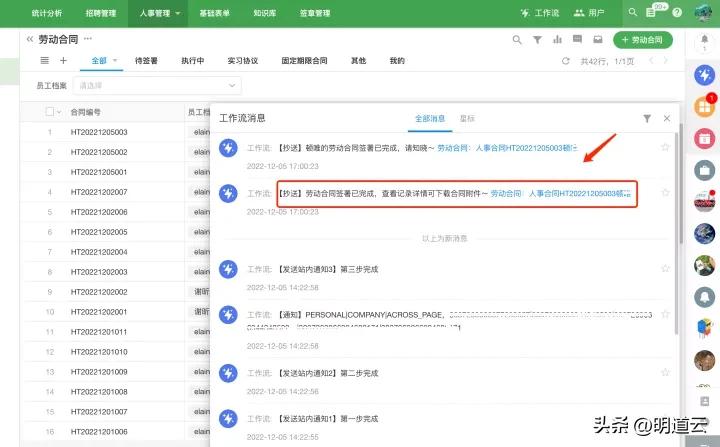Open the dark briefcase icon in right sidebar
The width and height of the screenshot is (720, 447).
(704, 170)
